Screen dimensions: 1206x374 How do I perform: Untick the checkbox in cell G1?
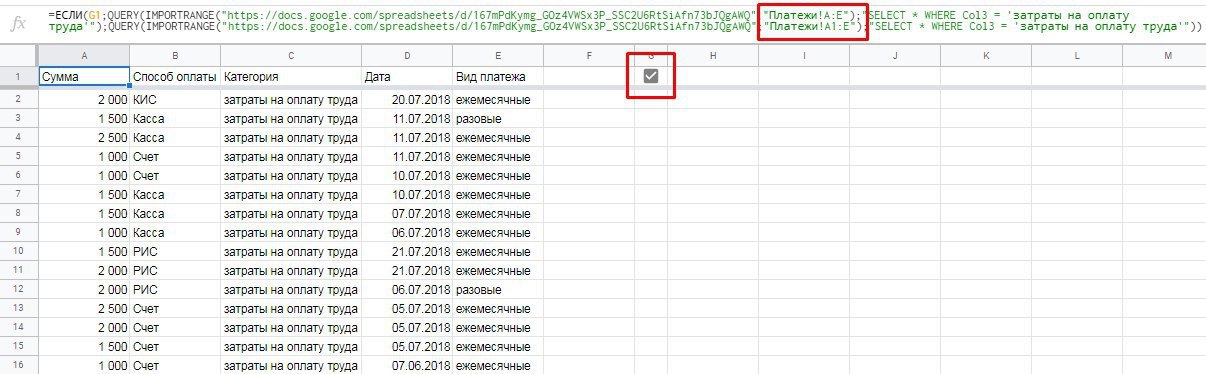(651, 76)
